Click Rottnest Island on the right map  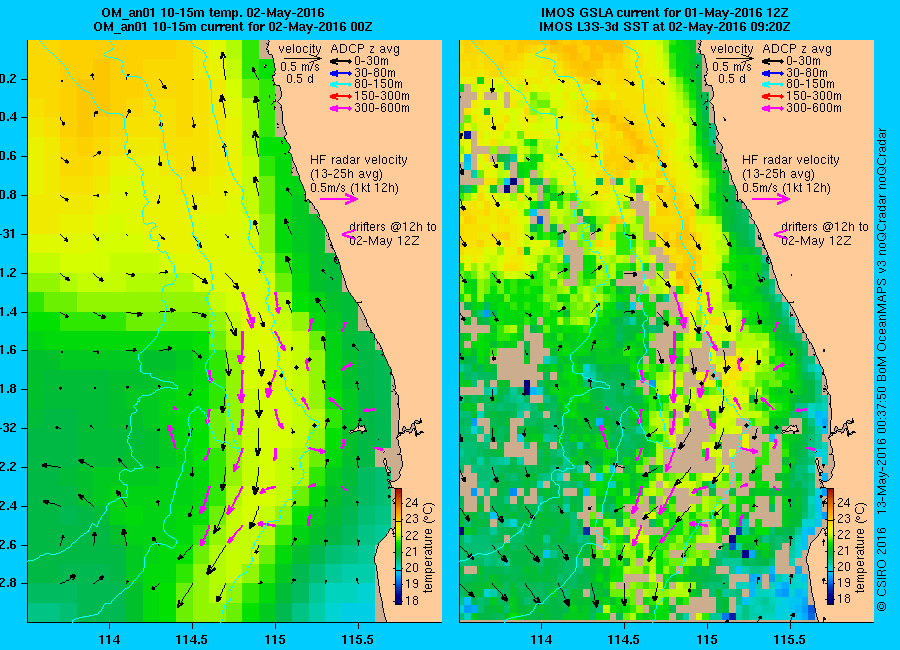[x=790, y=428]
